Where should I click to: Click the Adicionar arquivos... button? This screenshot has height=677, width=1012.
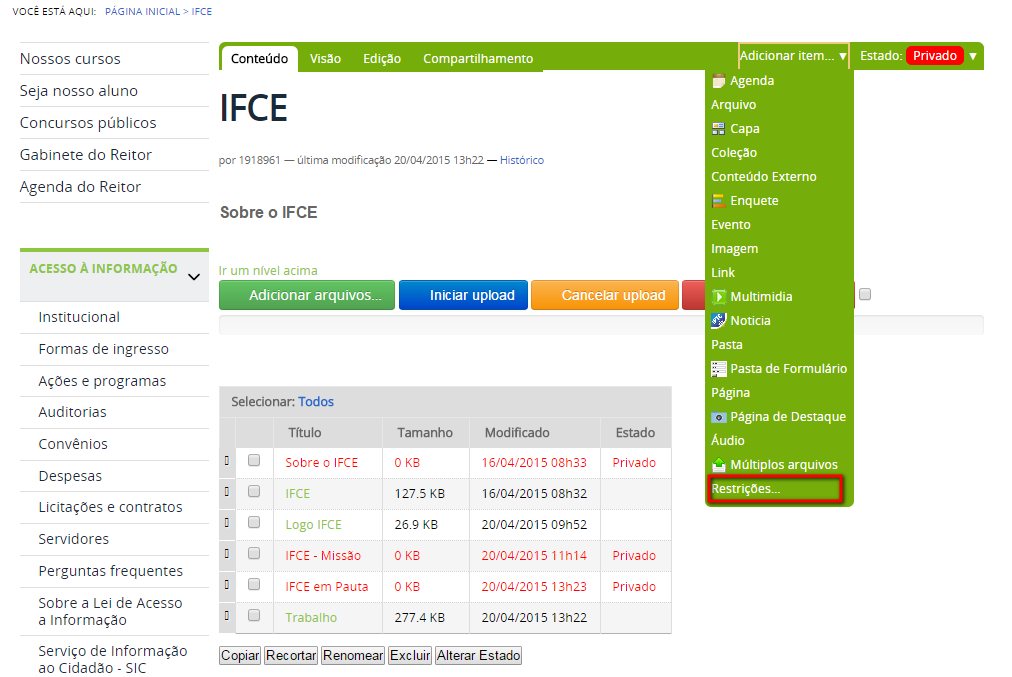tap(307, 295)
